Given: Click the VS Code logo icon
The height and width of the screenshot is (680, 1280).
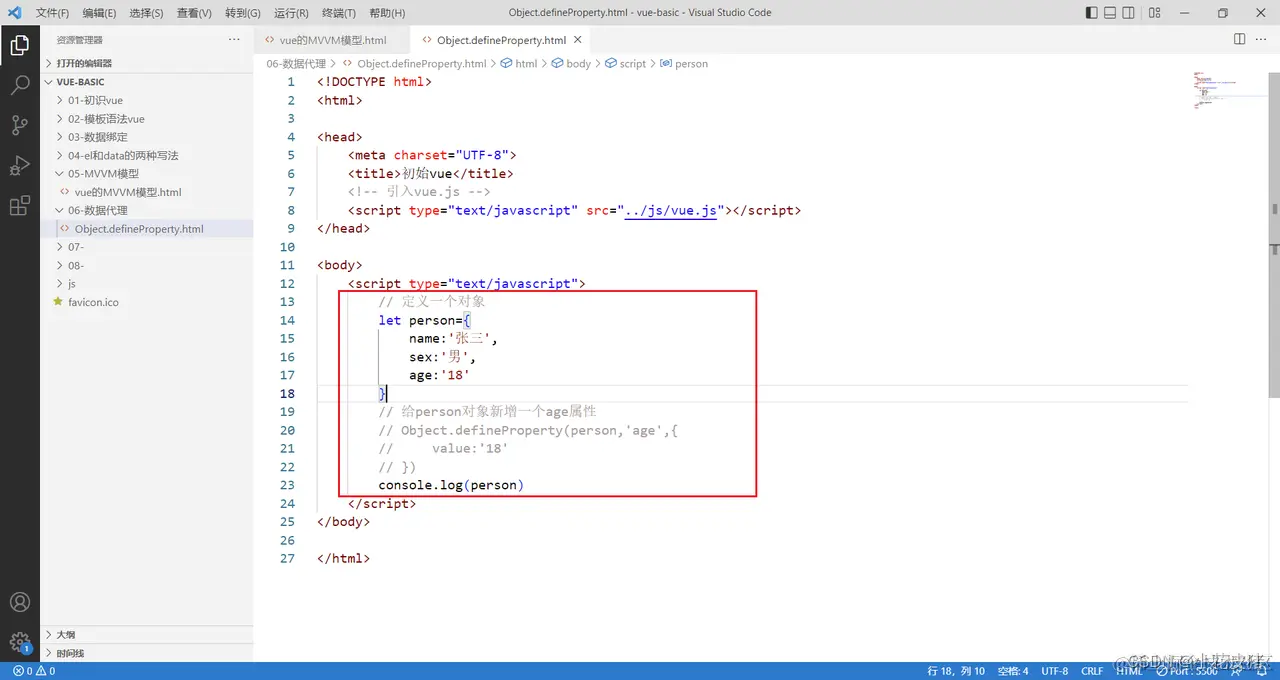Looking at the screenshot, I should click(x=14, y=13).
